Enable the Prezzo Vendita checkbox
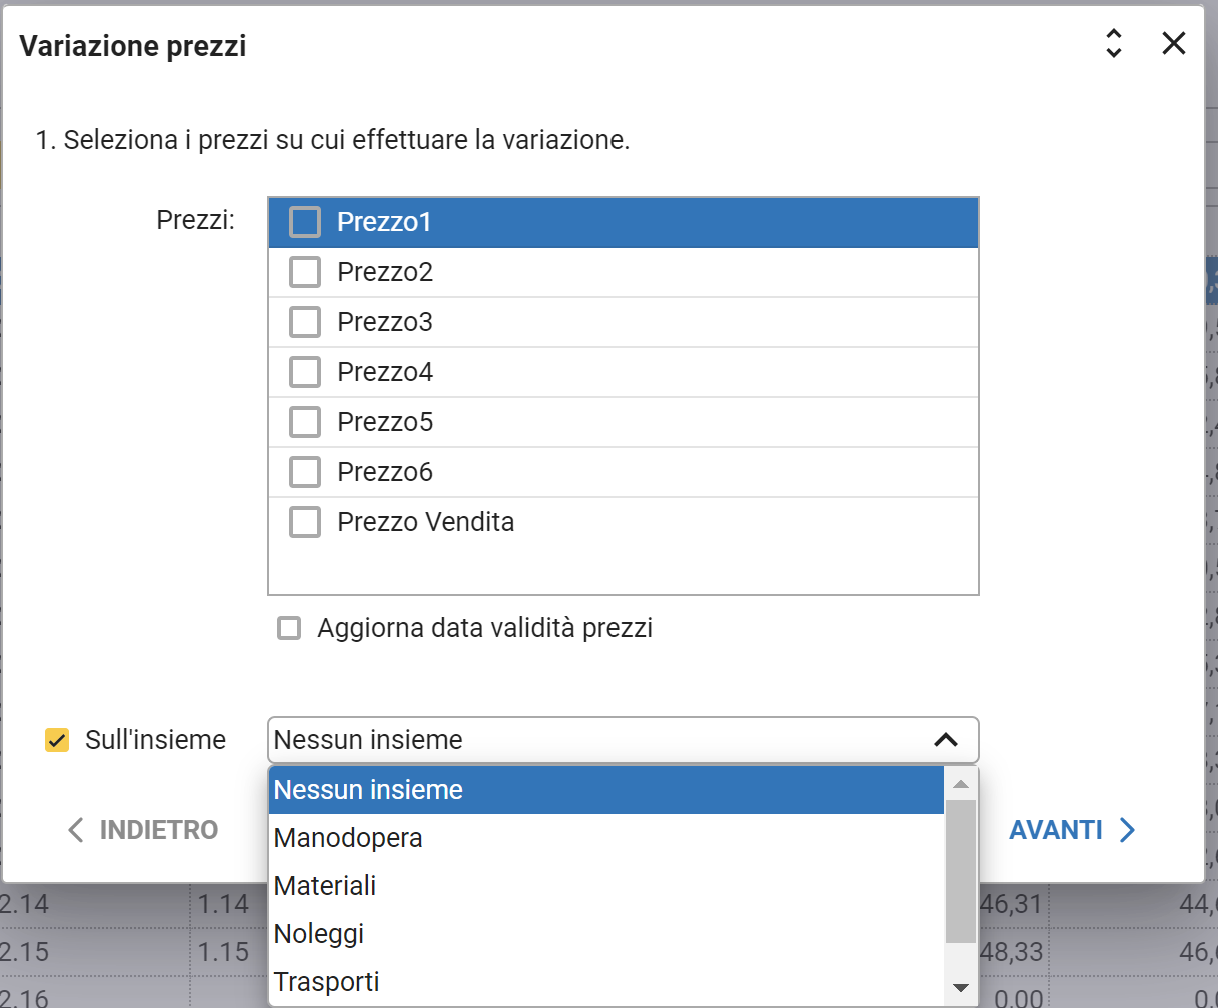 305,522
